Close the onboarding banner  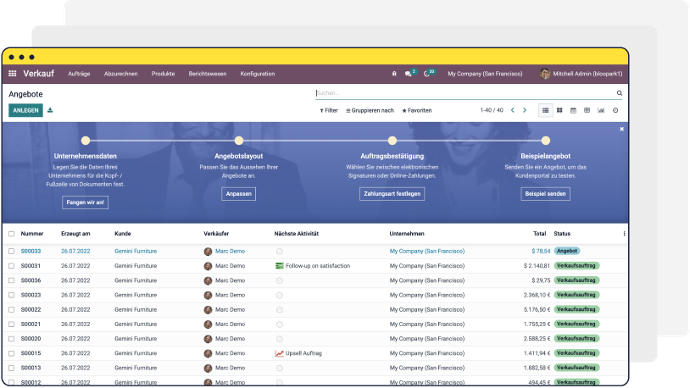pyautogui.click(x=621, y=129)
